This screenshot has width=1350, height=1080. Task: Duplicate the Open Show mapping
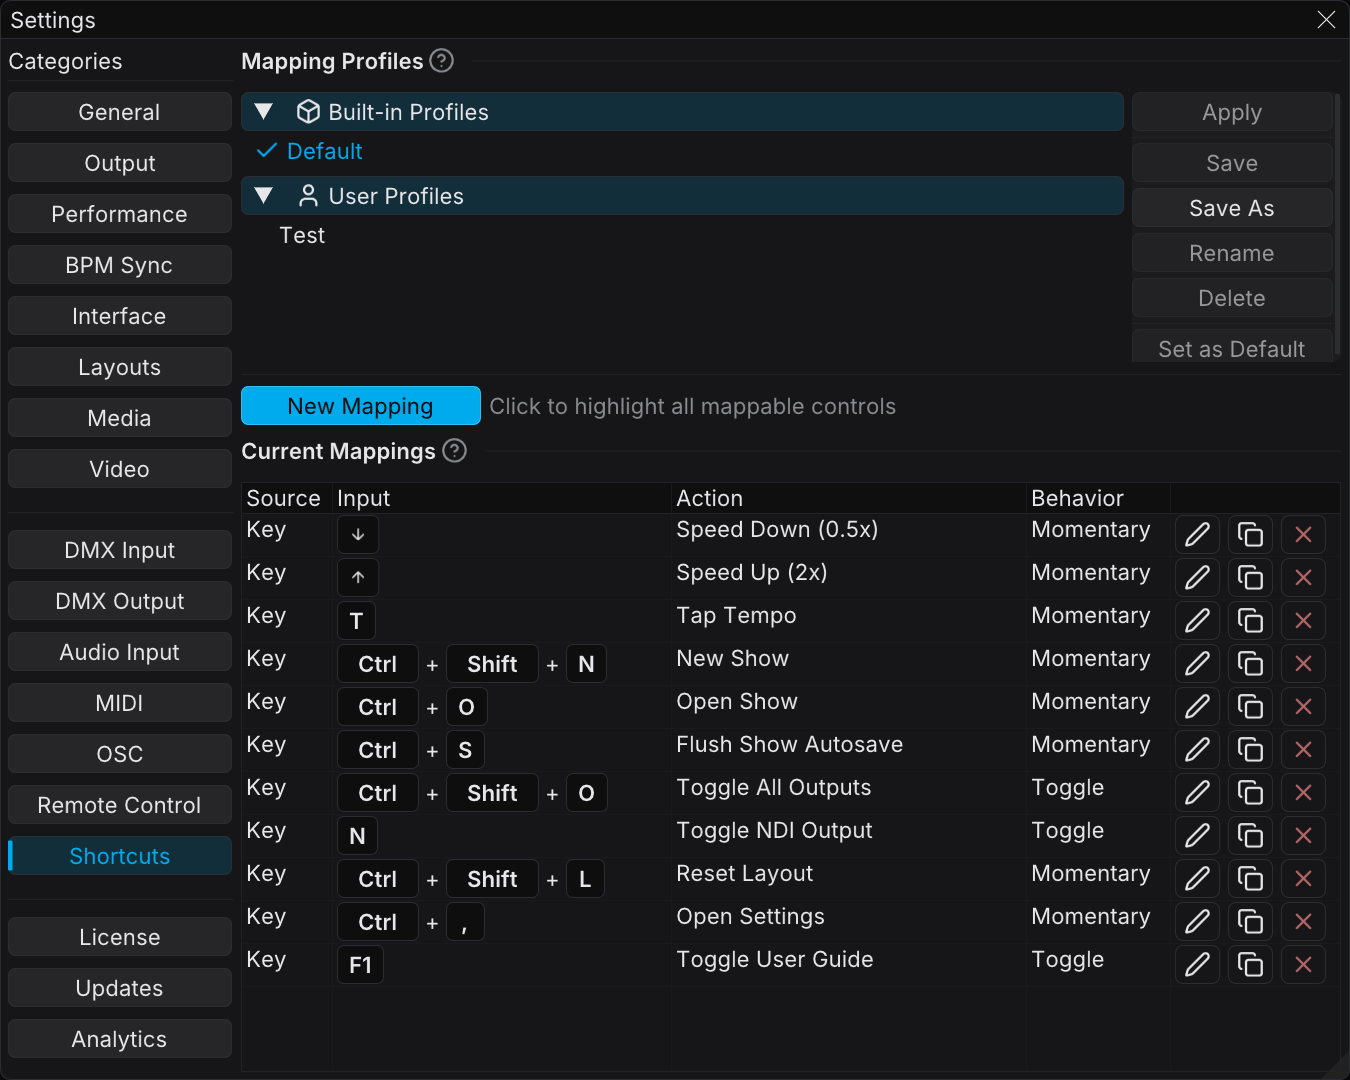tap(1250, 707)
